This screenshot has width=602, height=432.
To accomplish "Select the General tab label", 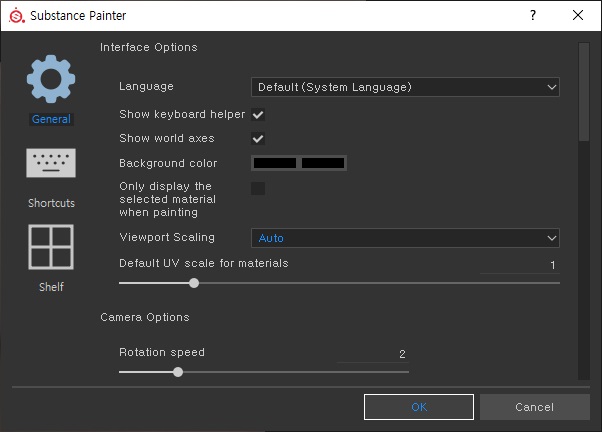I will click(x=51, y=119).
